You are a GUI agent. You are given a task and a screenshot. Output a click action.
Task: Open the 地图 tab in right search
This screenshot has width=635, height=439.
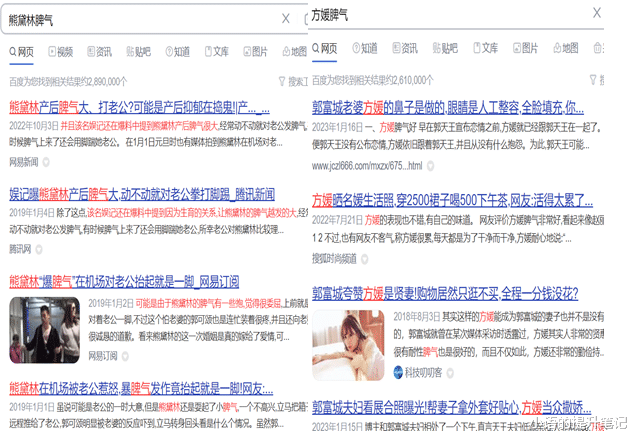tap(566, 48)
